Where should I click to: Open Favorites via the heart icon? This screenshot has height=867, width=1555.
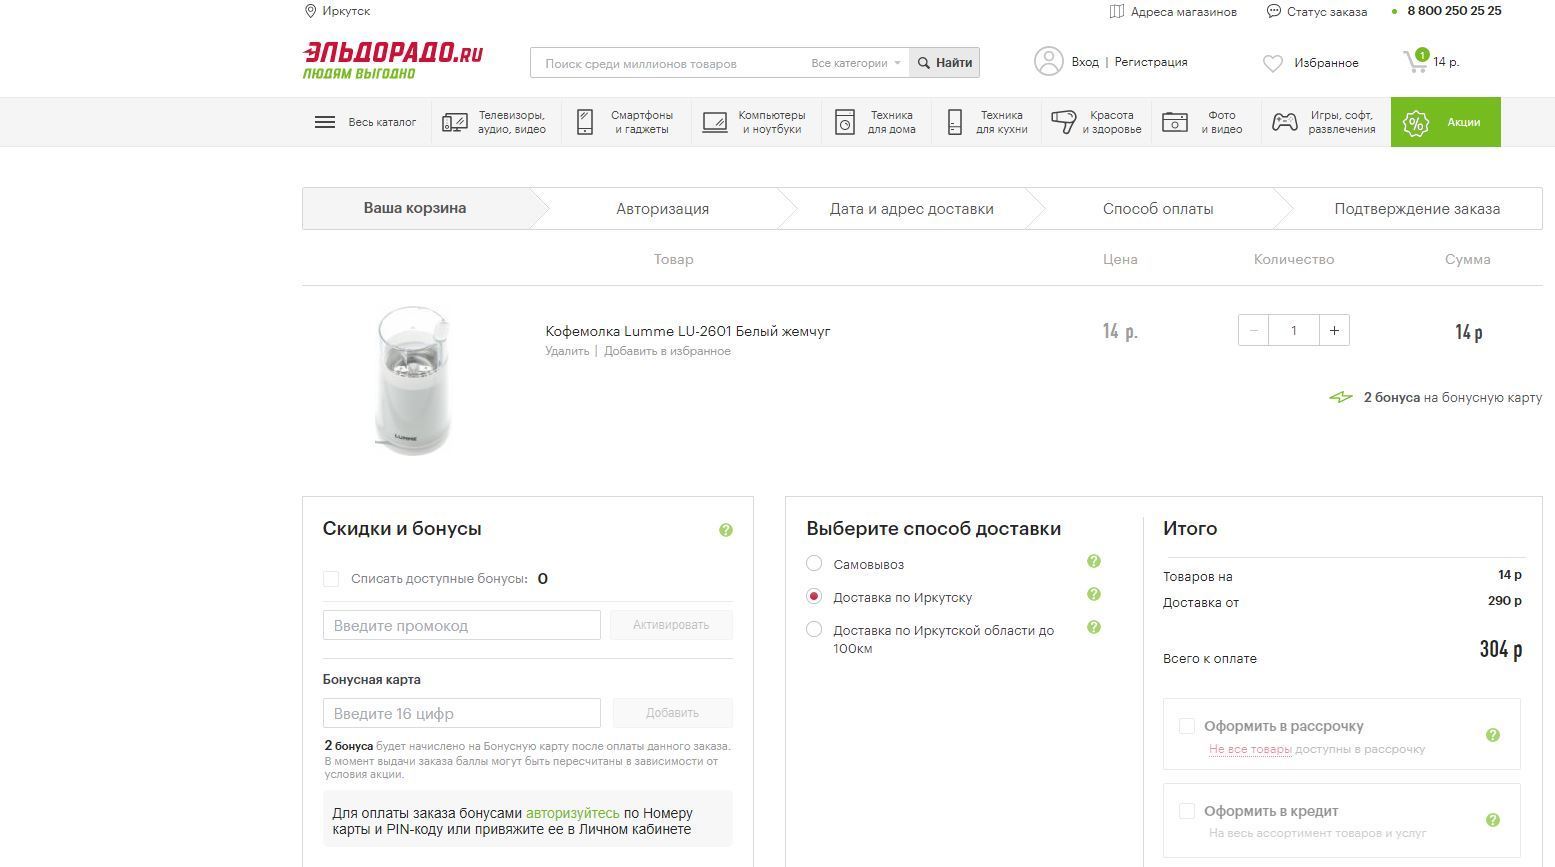pyautogui.click(x=1272, y=63)
